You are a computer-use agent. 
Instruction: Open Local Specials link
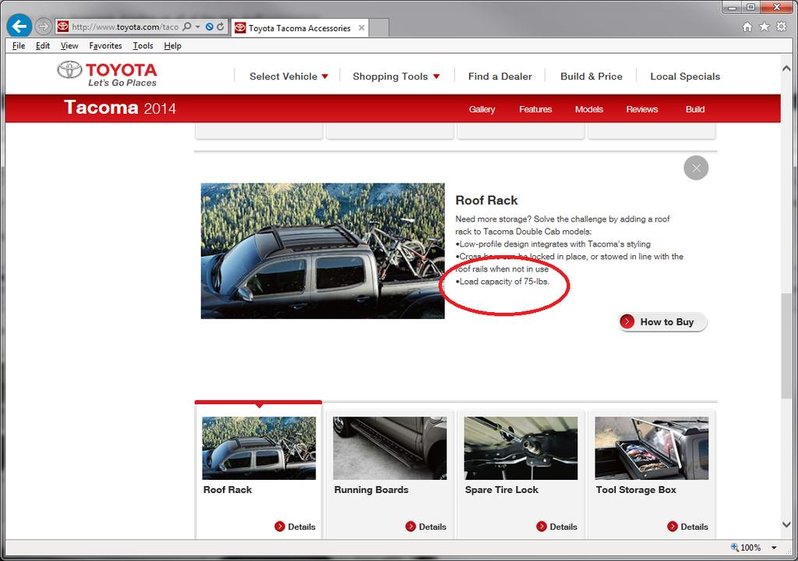click(x=685, y=76)
